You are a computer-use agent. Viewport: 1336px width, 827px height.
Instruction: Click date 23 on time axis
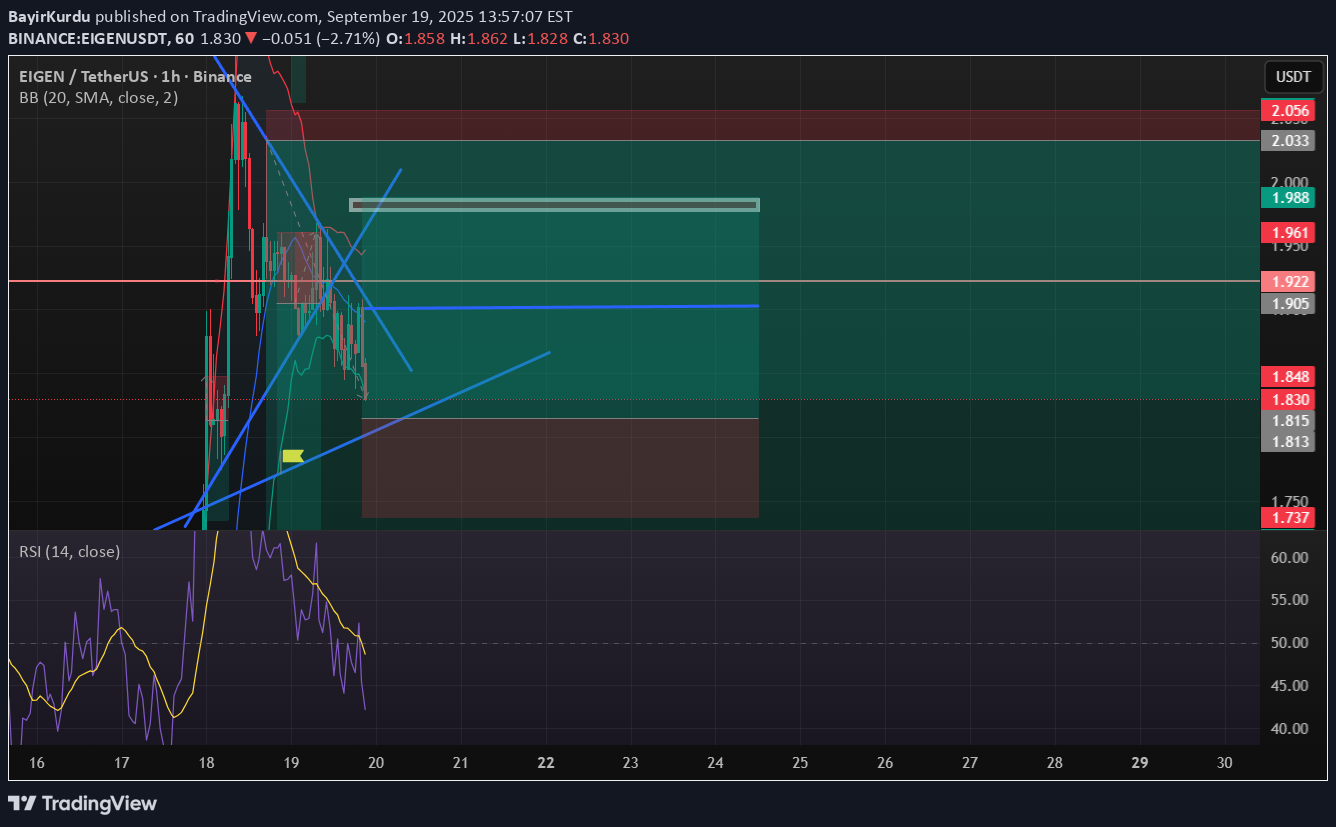pyautogui.click(x=630, y=763)
